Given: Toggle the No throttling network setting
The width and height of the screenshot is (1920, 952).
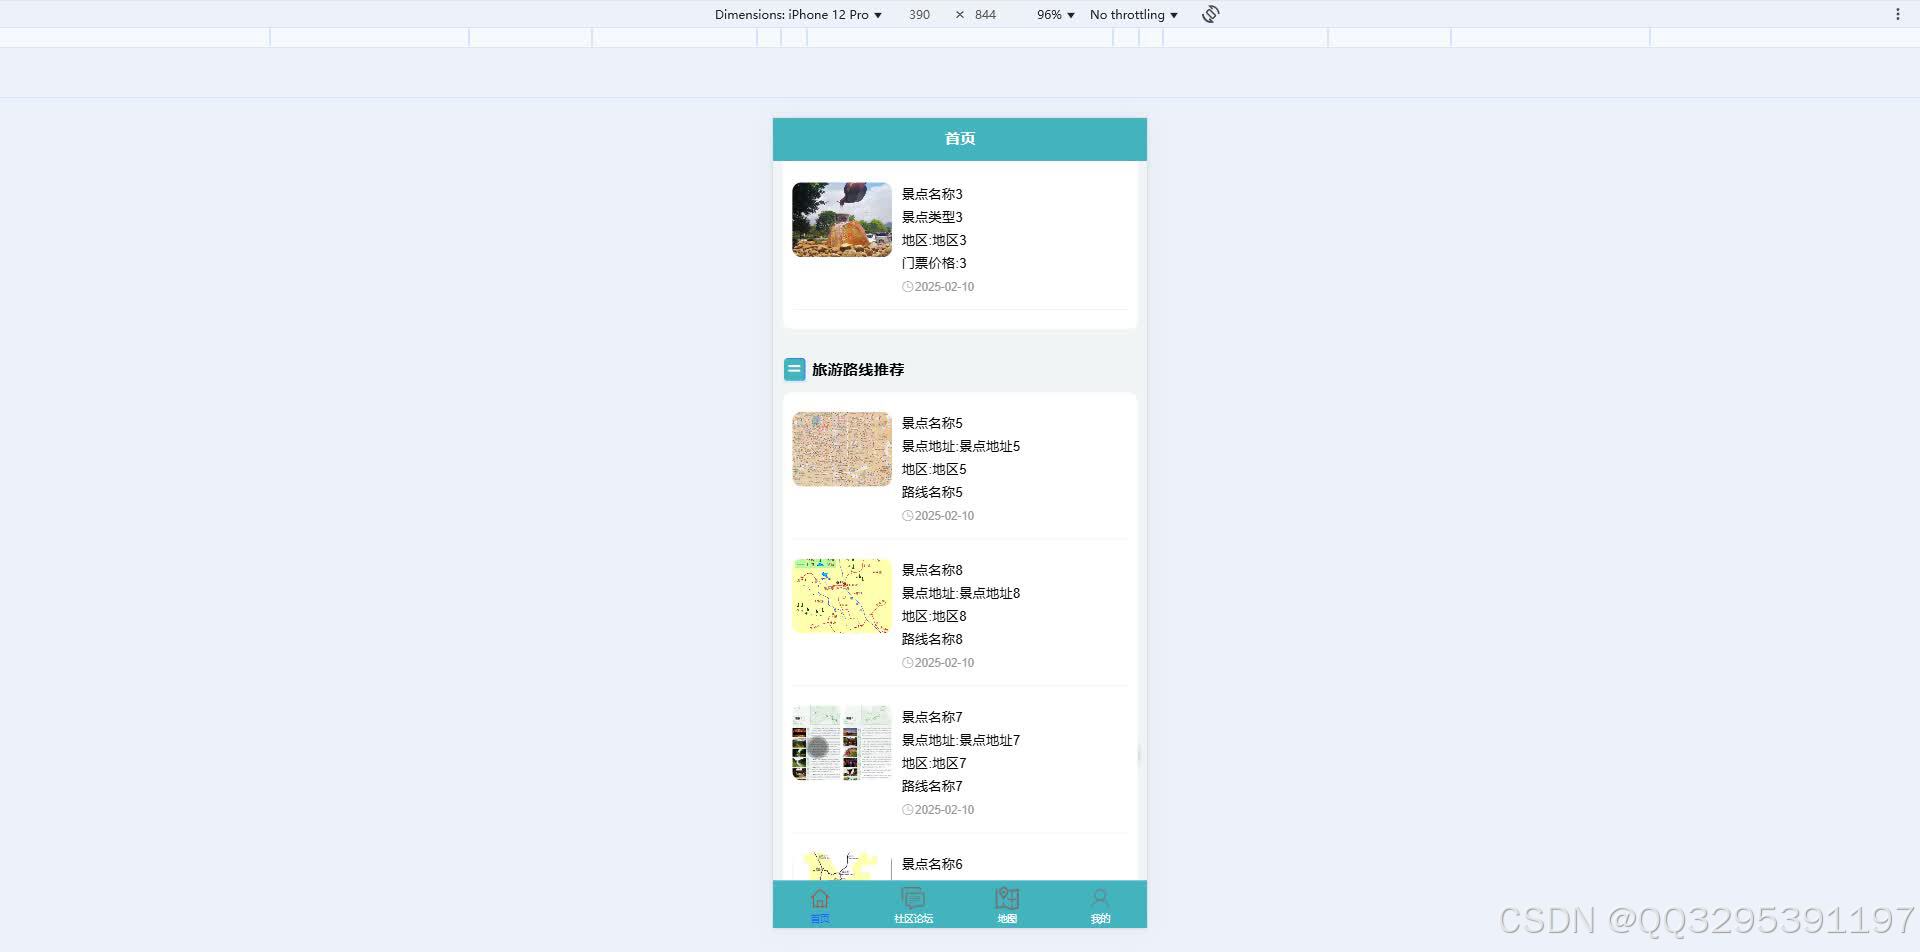Looking at the screenshot, I should point(1131,14).
